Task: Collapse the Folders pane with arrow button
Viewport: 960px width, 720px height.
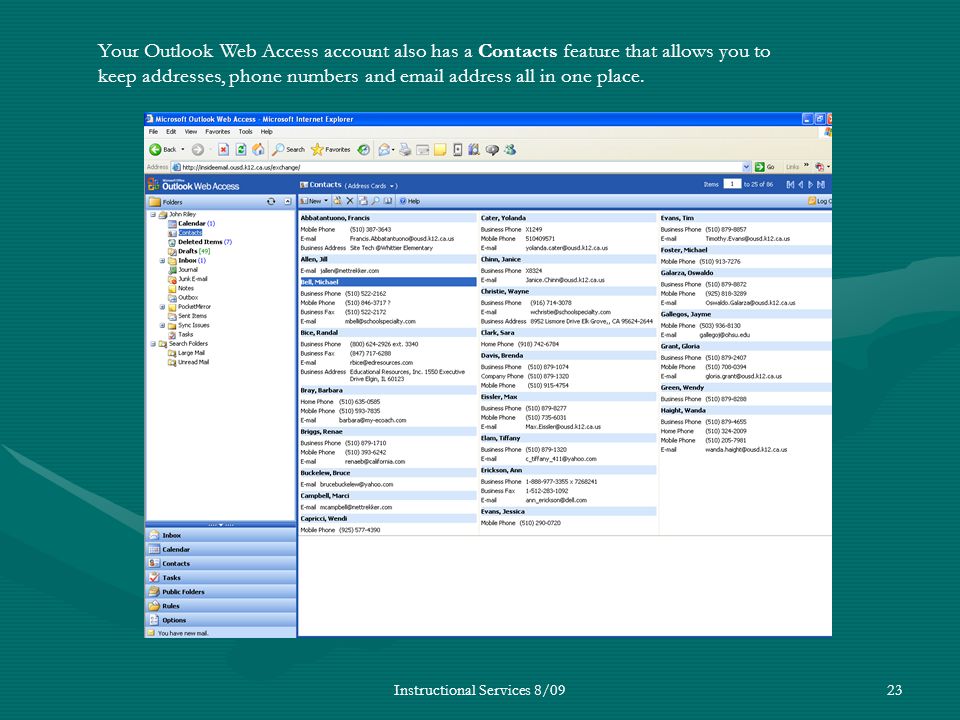Action: click(288, 201)
